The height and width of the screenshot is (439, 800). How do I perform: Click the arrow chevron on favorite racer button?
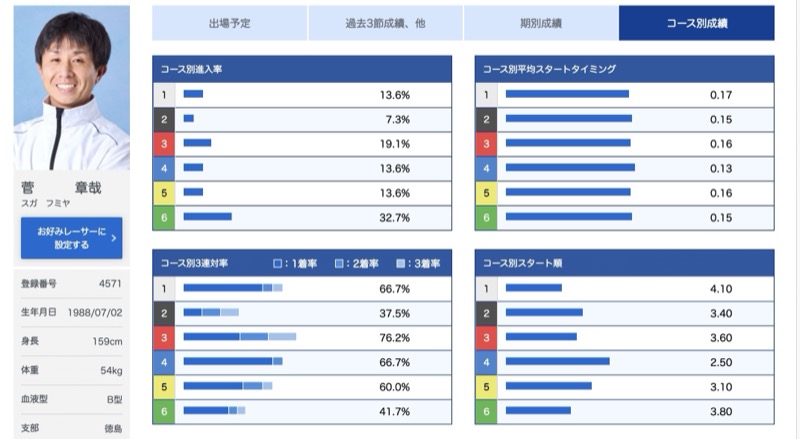114,238
